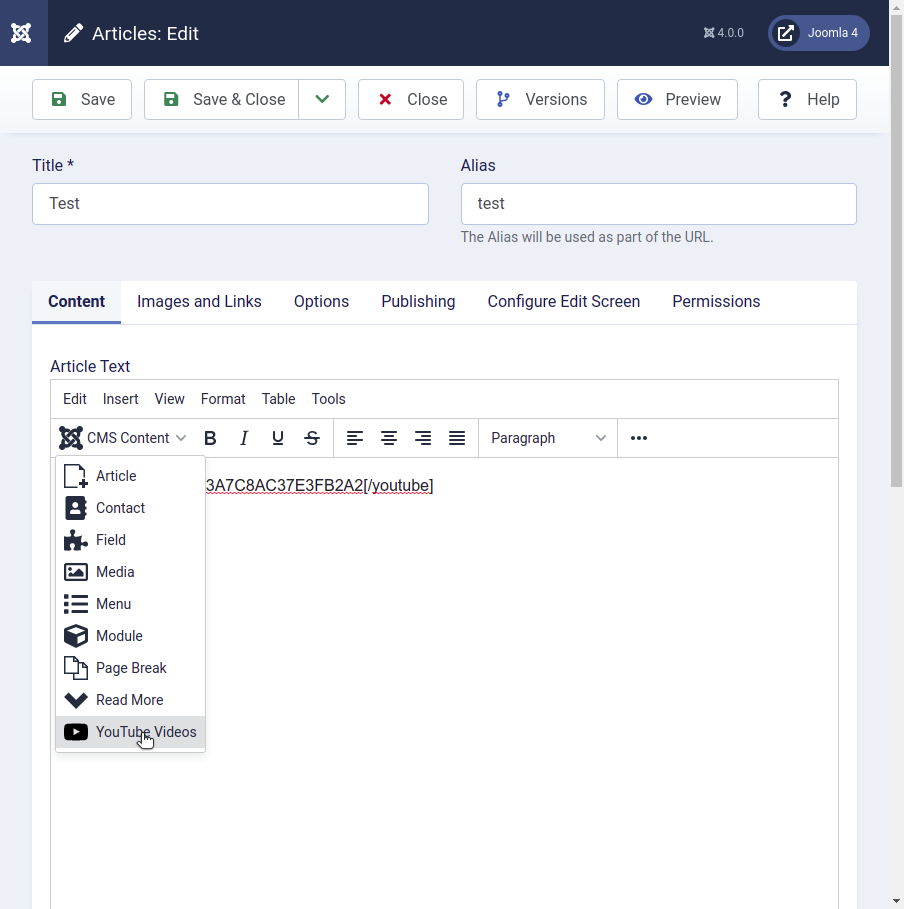The image size is (904, 909).
Task: Expand the Save & Close options arrow
Action: click(x=322, y=100)
